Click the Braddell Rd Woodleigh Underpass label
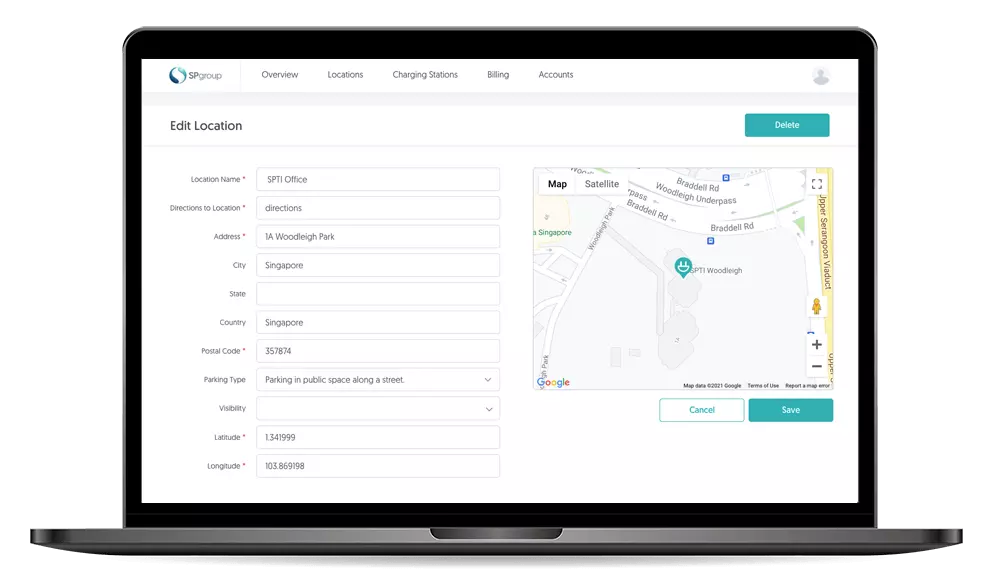1000x581 pixels. click(x=696, y=192)
